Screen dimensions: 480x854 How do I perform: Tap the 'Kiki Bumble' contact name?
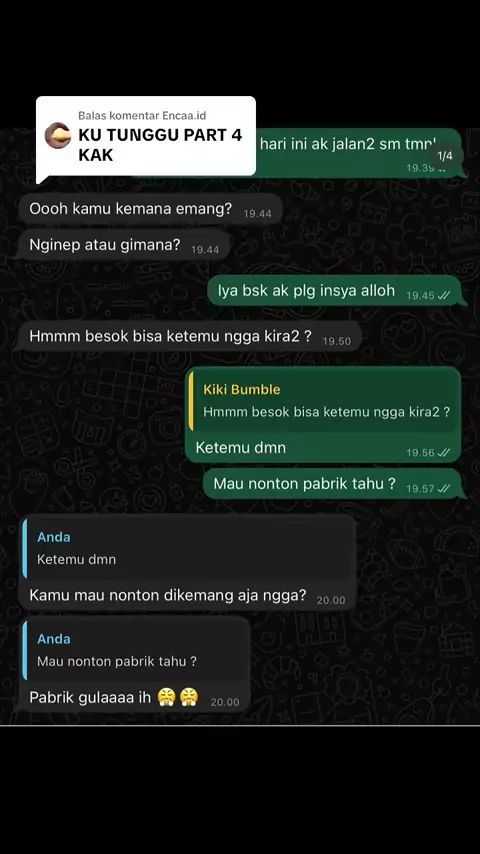click(242, 389)
